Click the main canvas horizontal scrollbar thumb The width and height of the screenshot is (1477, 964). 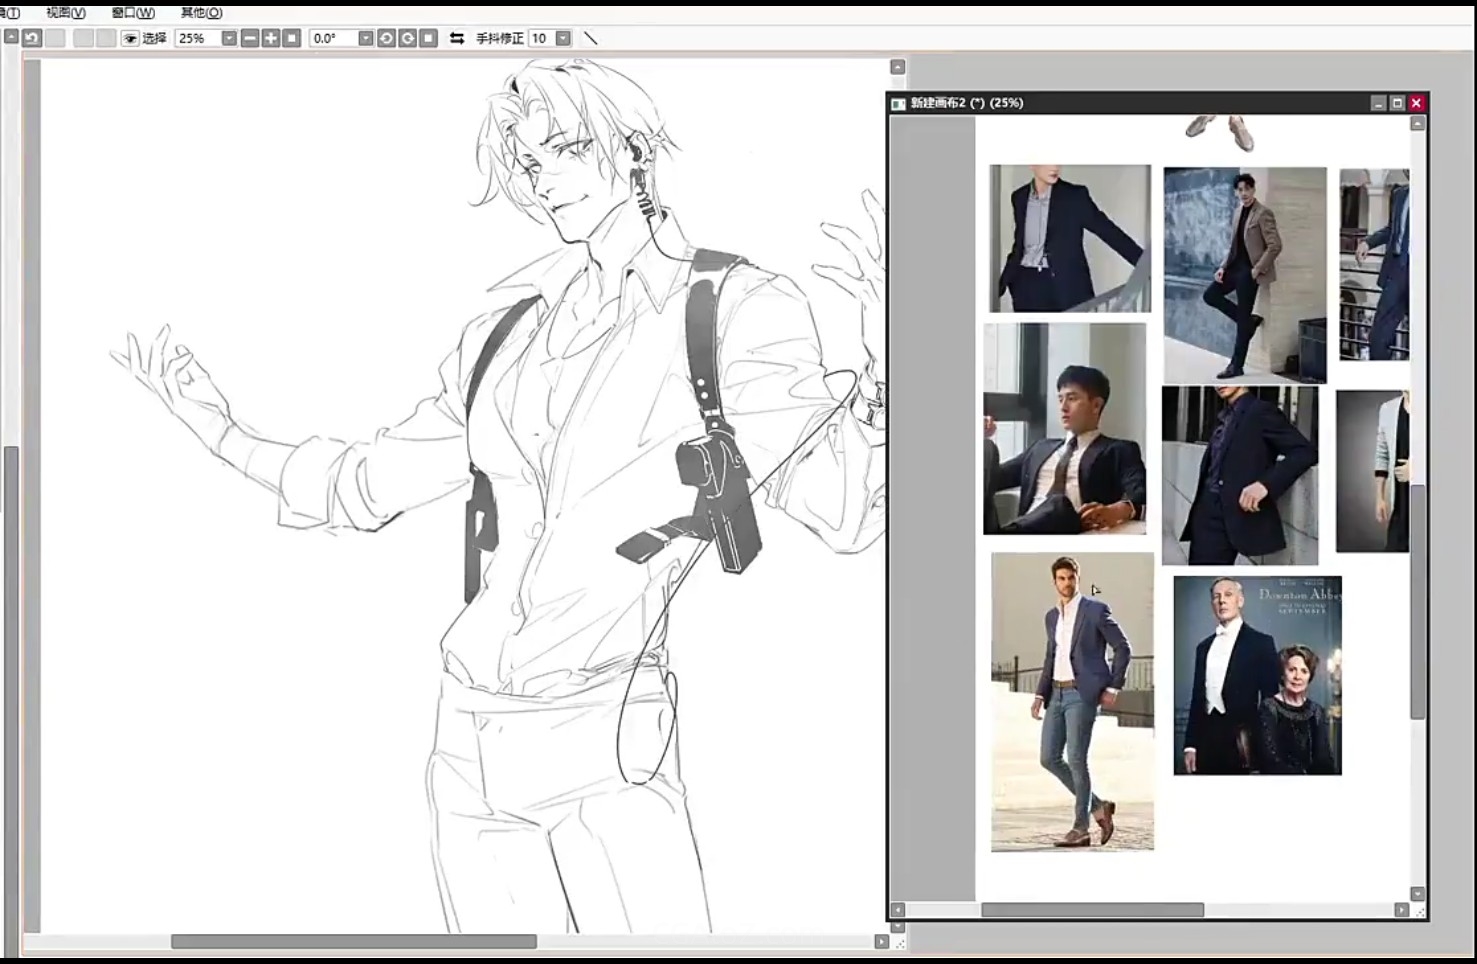(353, 941)
